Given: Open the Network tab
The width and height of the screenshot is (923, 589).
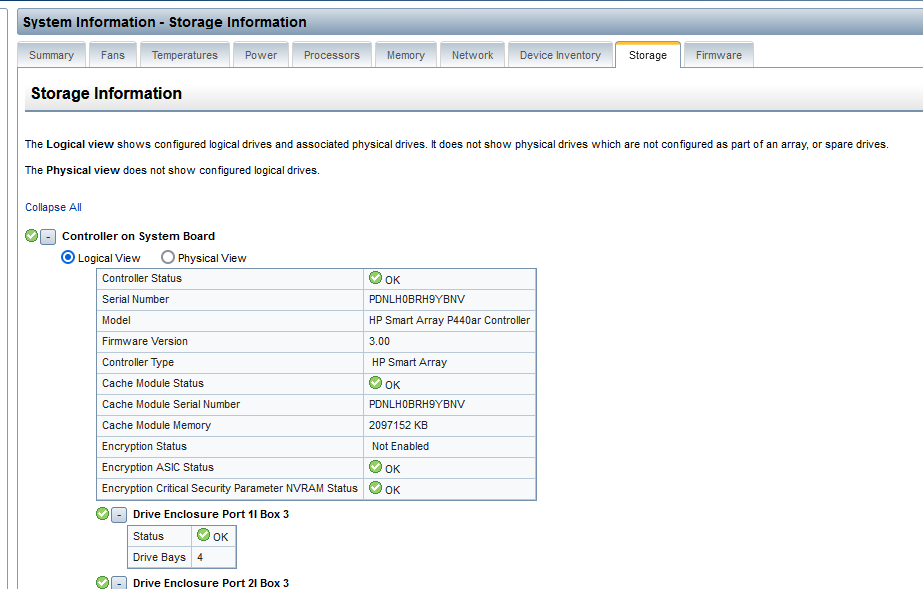Looking at the screenshot, I should [472, 55].
